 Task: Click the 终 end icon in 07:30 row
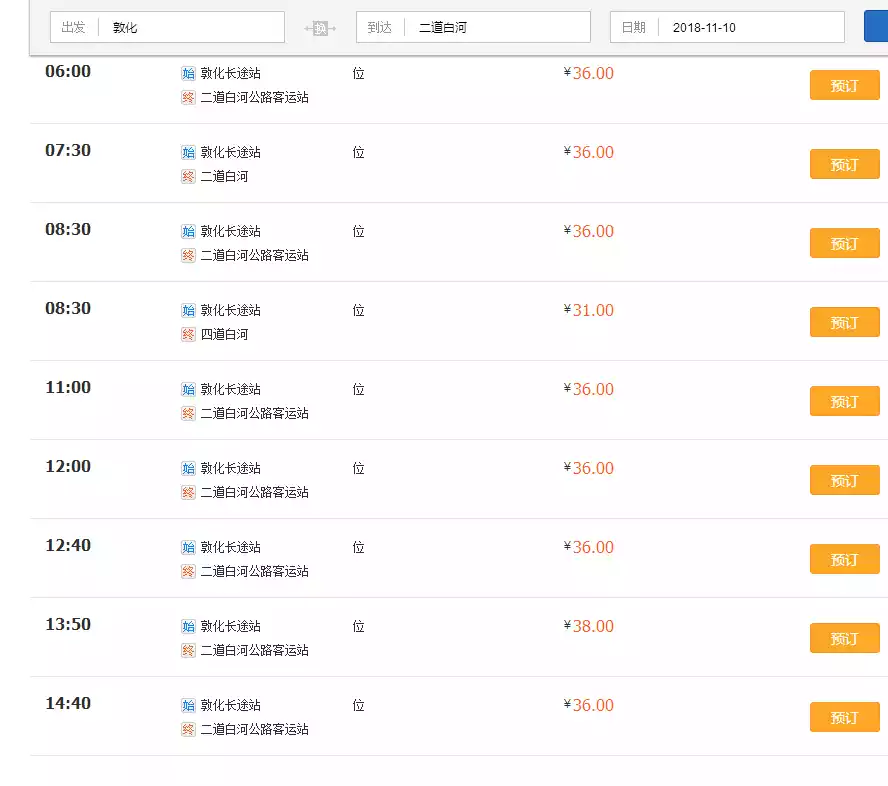(x=188, y=176)
